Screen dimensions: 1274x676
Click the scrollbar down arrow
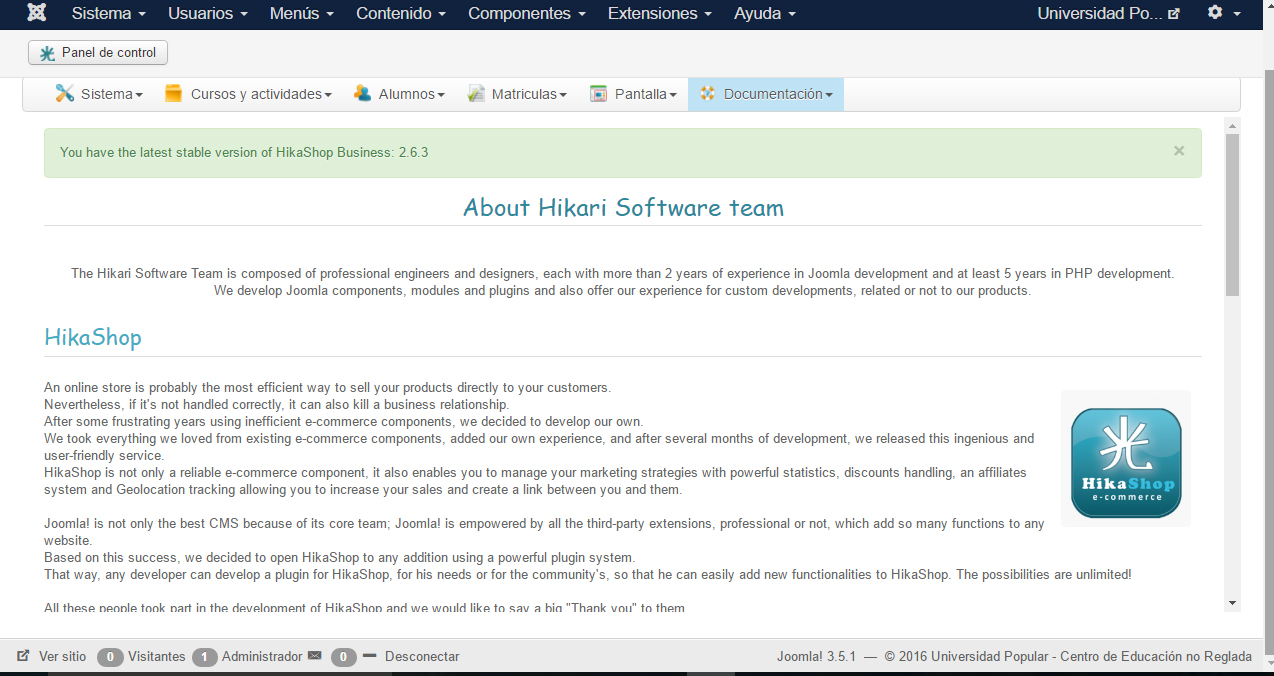tap(1232, 603)
